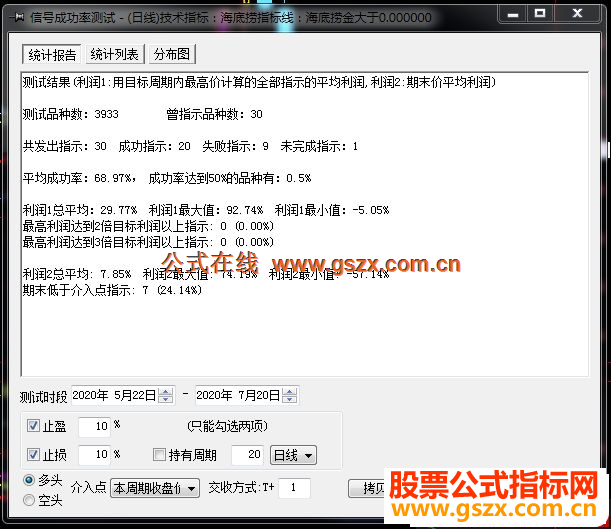The height and width of the screenshot is (529, 611).
Task: Click the 止损 percentage input field
Action: [x=94, y=455]
